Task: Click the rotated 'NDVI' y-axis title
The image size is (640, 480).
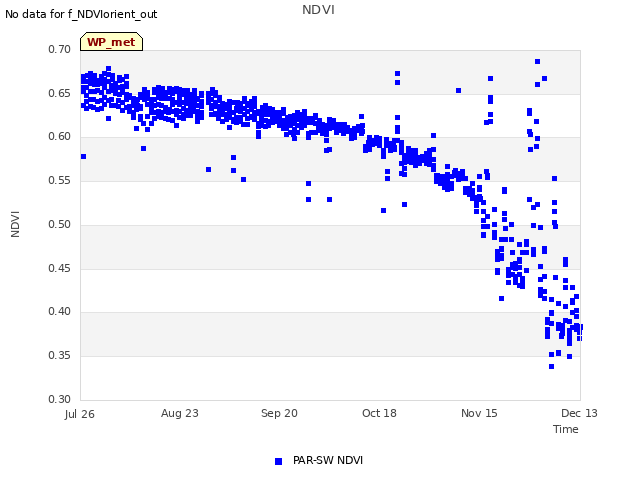Action: tap(15, 224)
